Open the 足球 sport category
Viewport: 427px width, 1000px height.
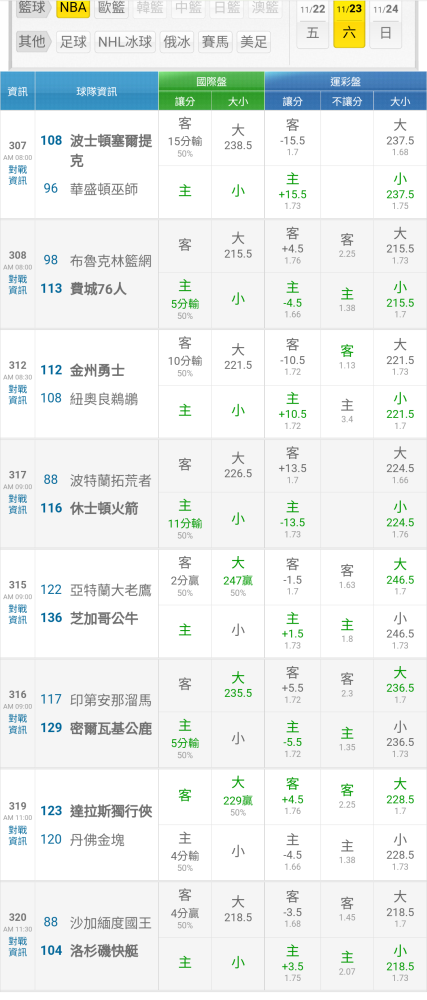(x=73, y=42)
